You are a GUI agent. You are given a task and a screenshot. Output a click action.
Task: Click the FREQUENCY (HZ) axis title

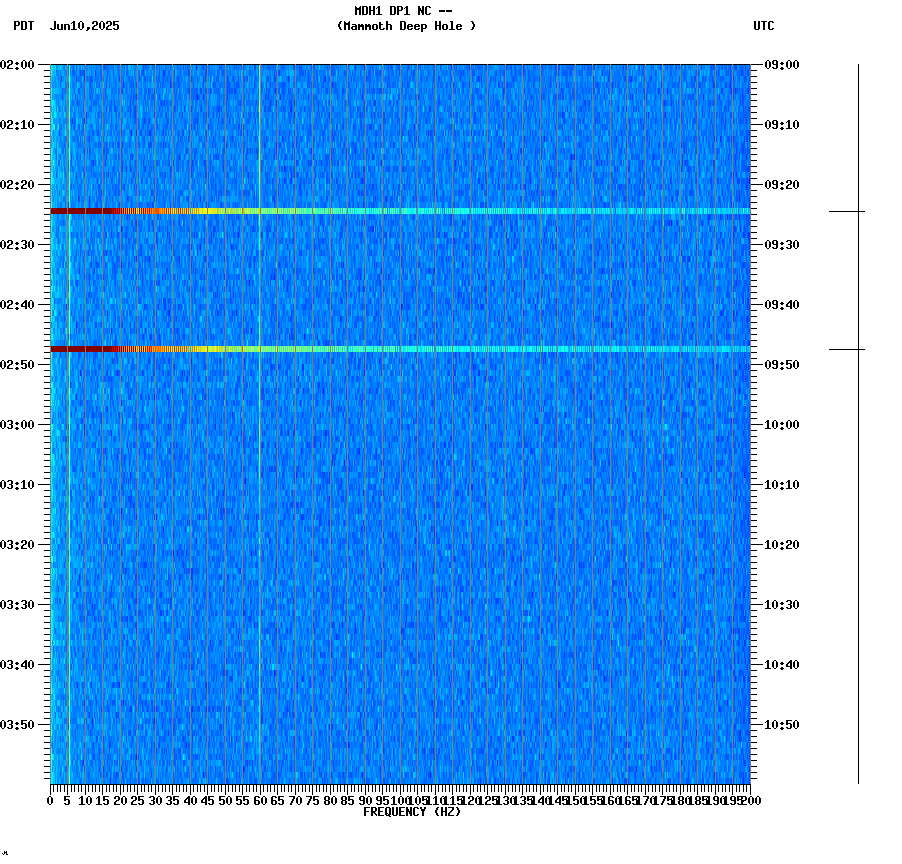[x=413, y=812]
